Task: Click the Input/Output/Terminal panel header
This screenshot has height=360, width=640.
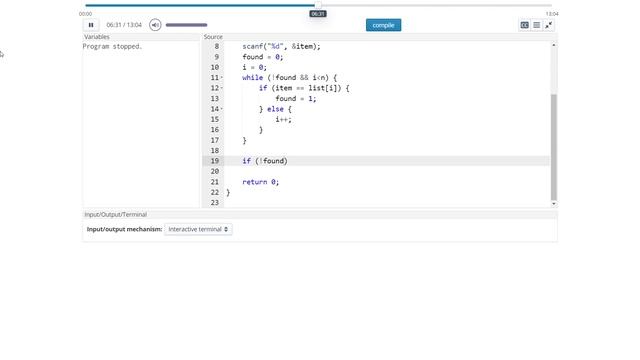Action: pos(320,214)
